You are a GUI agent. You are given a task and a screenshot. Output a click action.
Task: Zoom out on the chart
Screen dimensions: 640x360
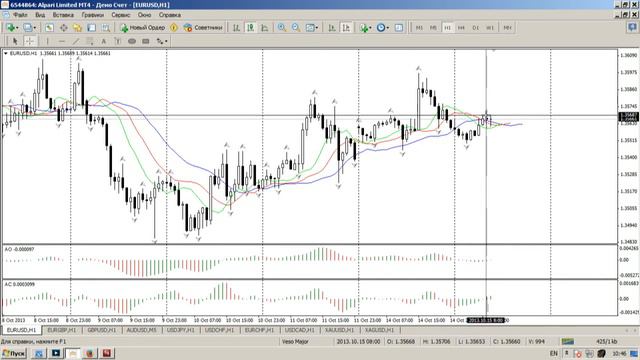click(x=296, y=28)
